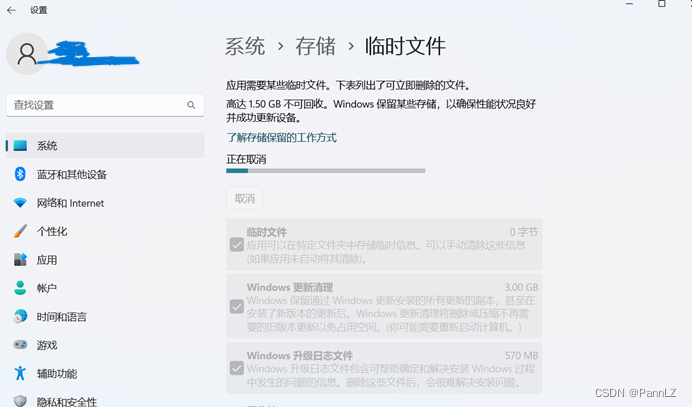Open 辅助功能 settings
The height and width of the screenshot is (407, 692).
(105, 374)
